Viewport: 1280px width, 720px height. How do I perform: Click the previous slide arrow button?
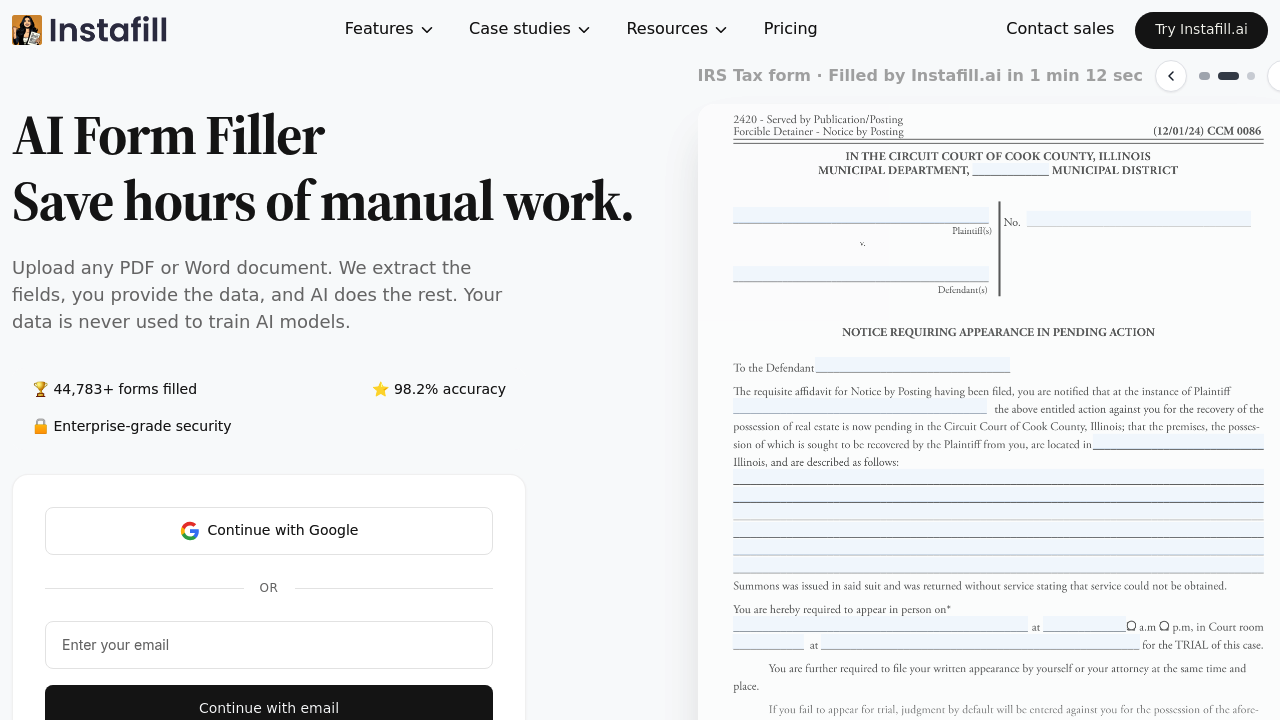[x=1171, y=76]
